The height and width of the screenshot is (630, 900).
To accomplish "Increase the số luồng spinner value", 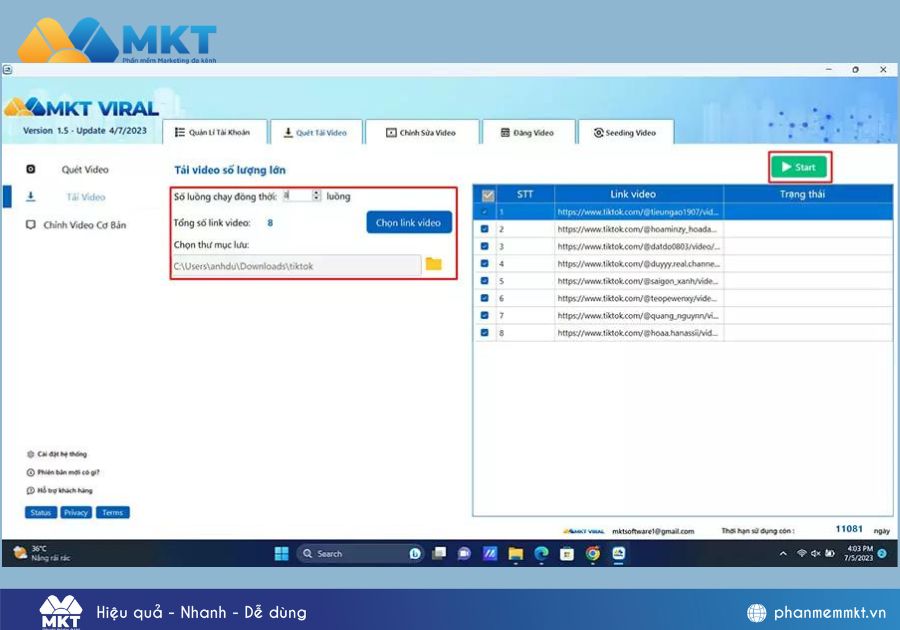I will [316, 193].
